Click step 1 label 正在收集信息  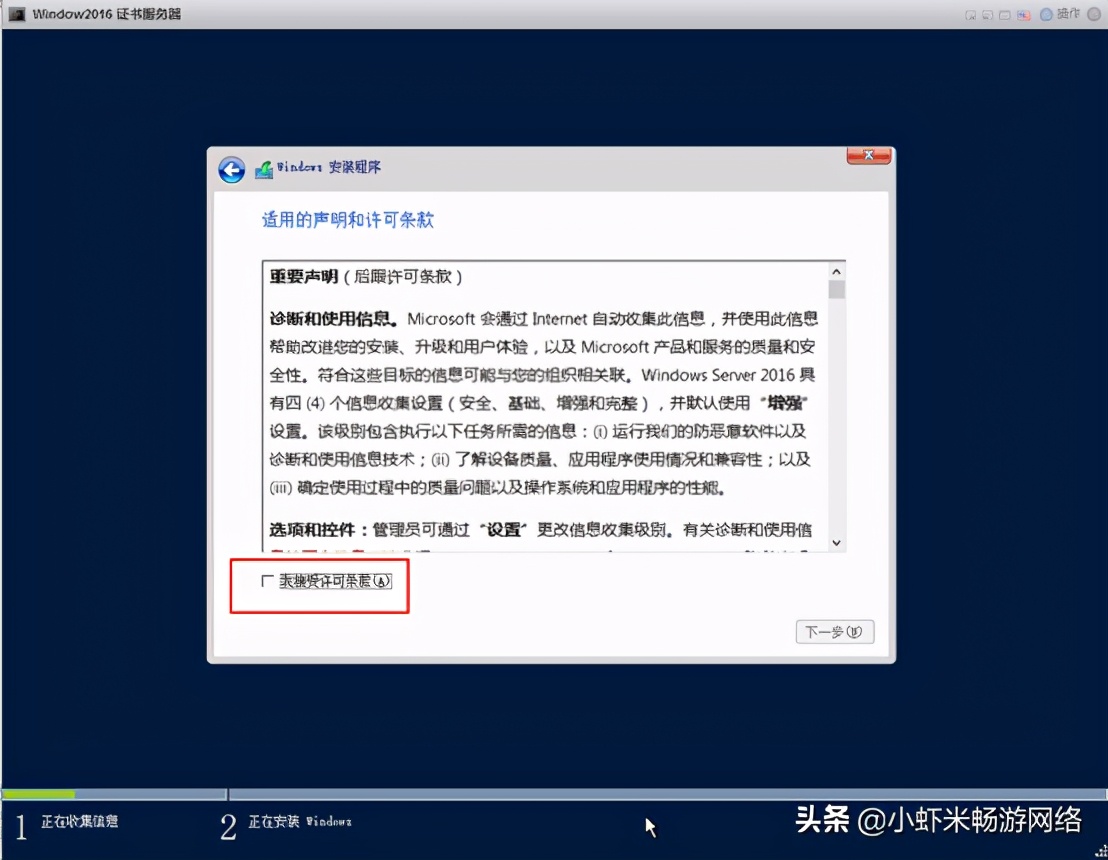point(79,821)
